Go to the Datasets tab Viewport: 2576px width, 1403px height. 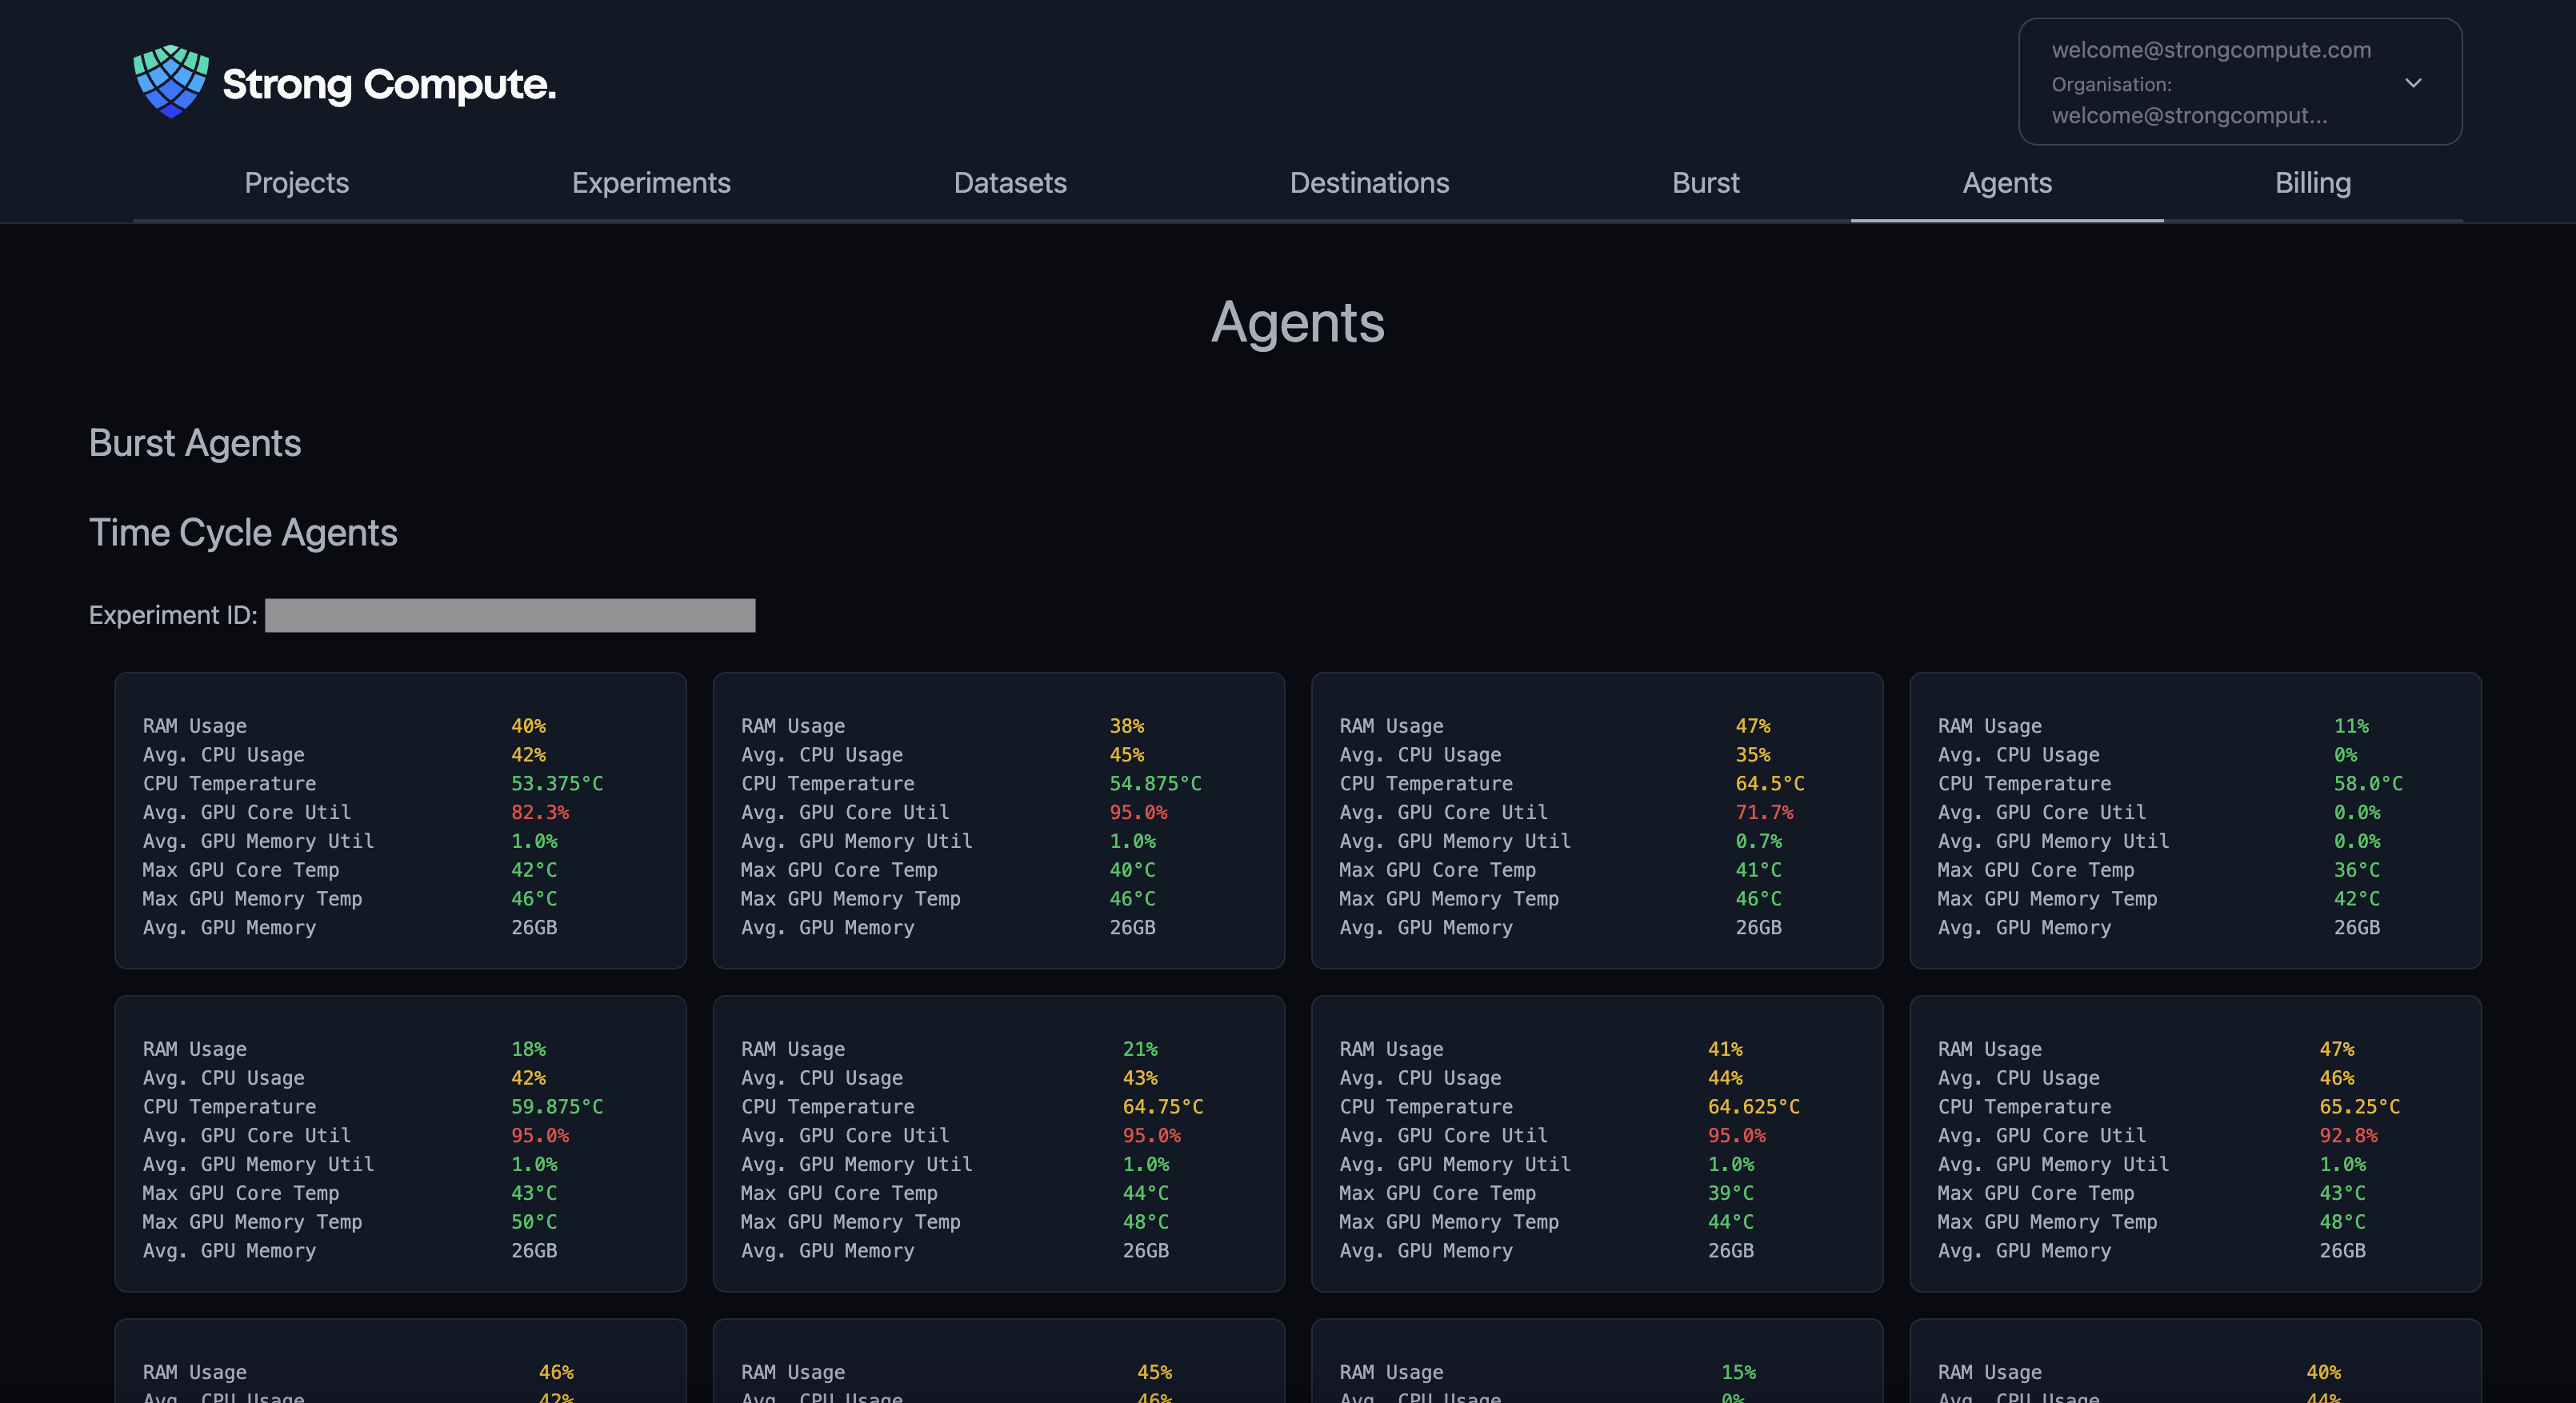click(1010, 183)
